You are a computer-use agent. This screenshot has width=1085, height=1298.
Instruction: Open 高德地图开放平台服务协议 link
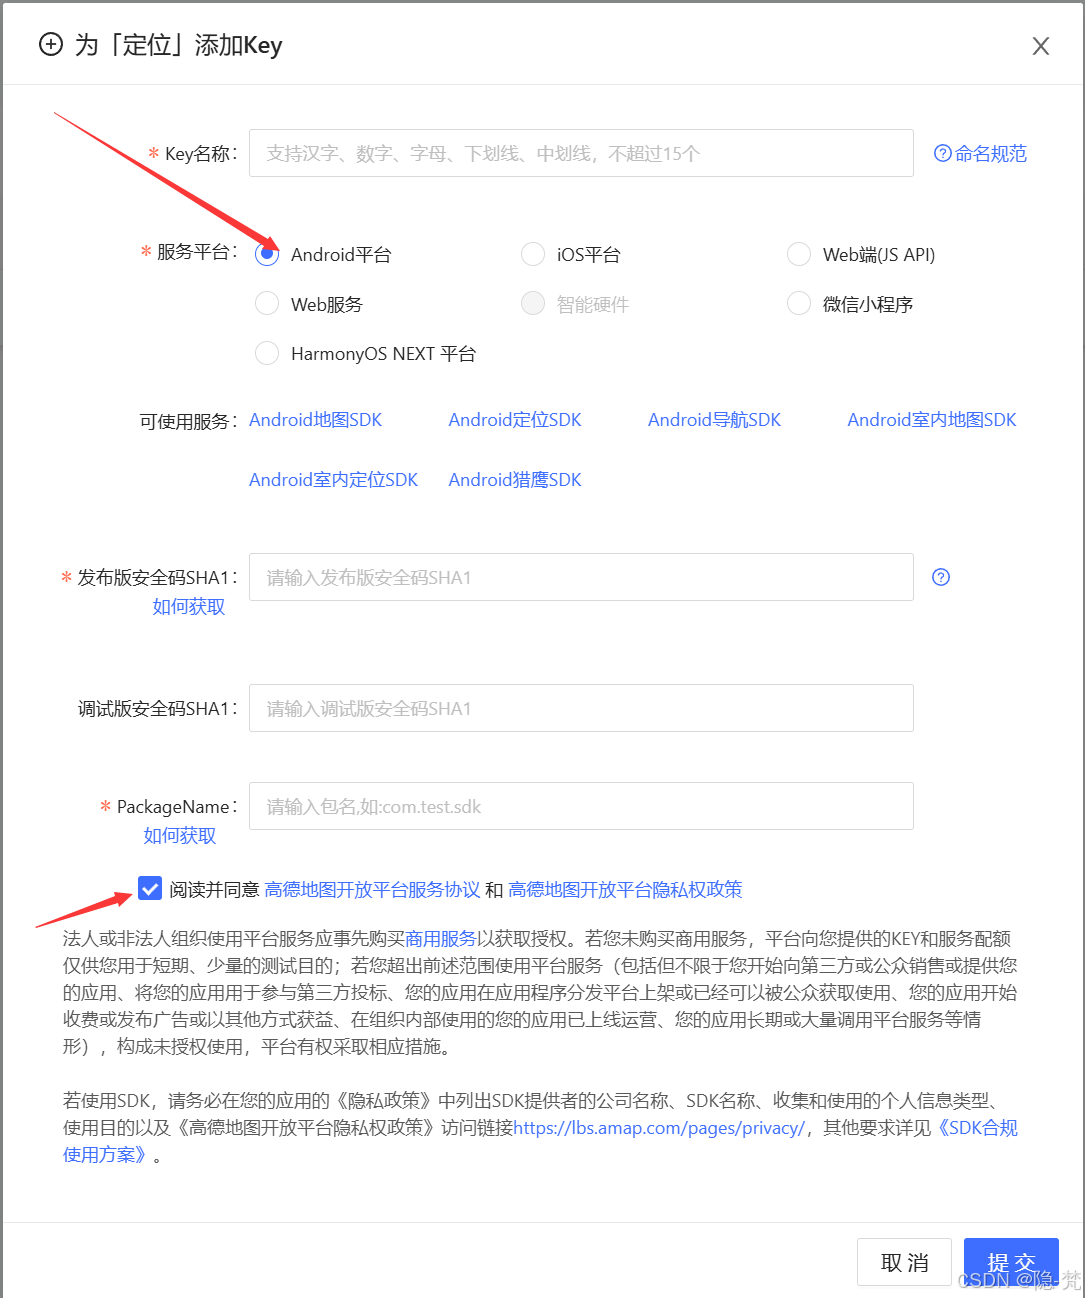coord(372,889)
